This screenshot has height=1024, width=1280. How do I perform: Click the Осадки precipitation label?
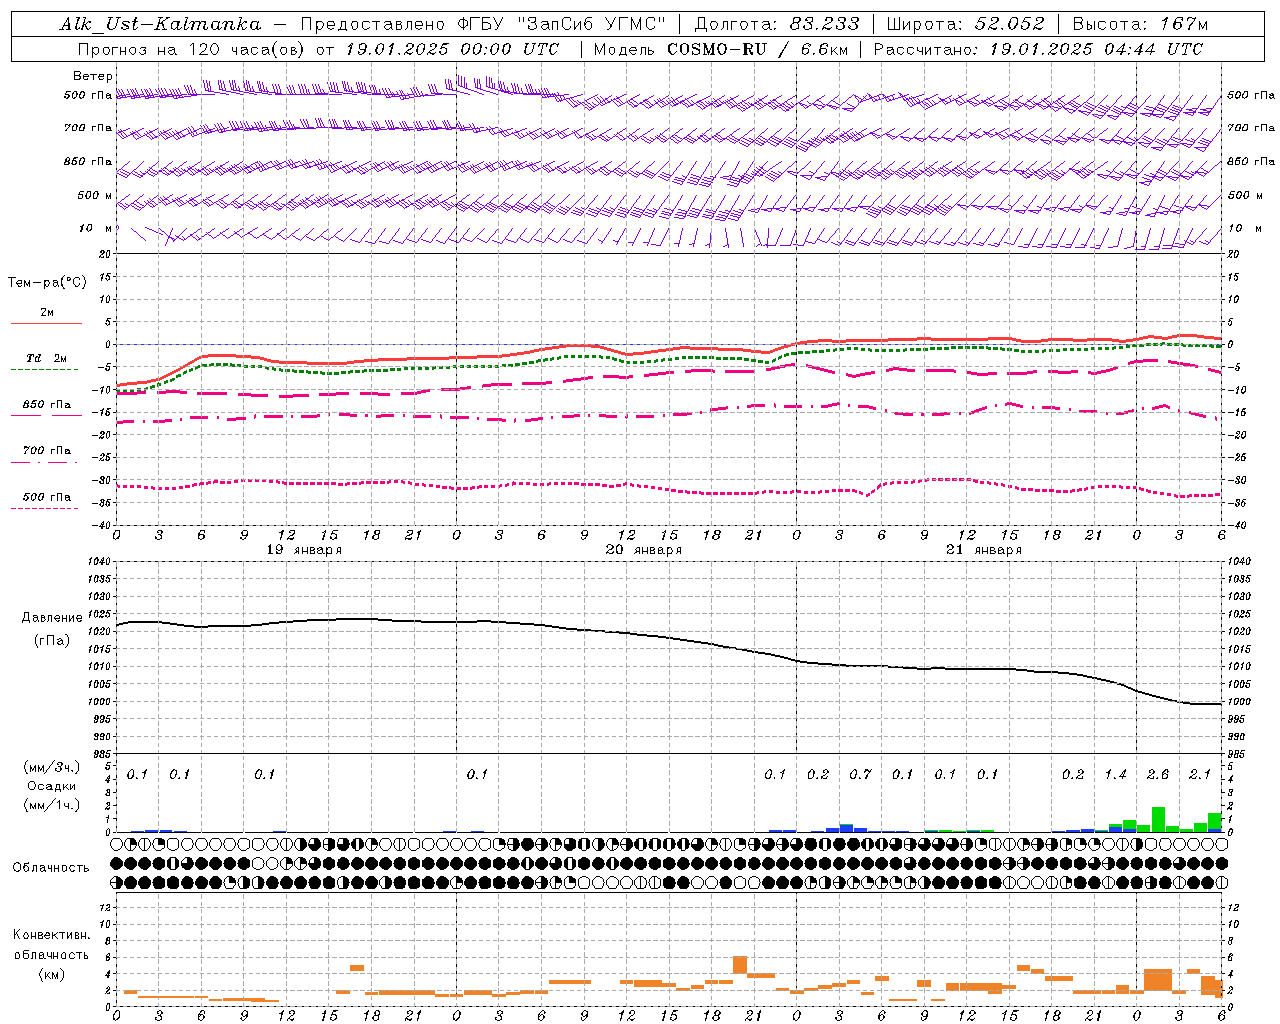[x=52, y=786]
